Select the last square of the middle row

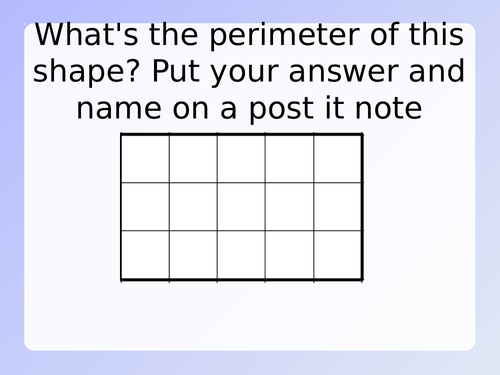tap(338, 207)
